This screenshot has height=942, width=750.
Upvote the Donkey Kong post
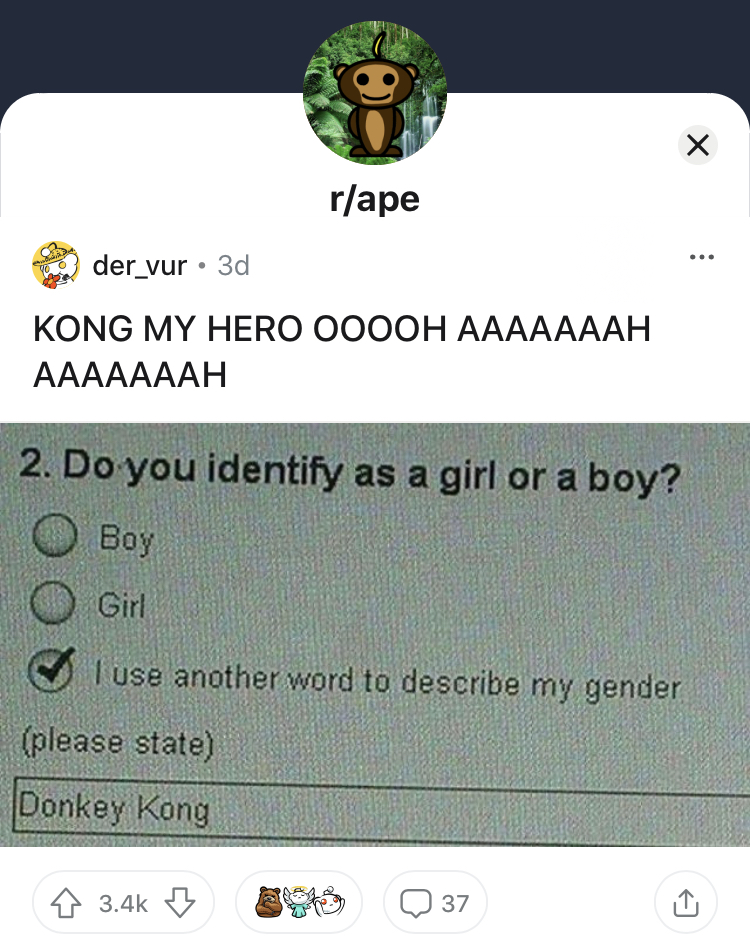pos(66,903)
